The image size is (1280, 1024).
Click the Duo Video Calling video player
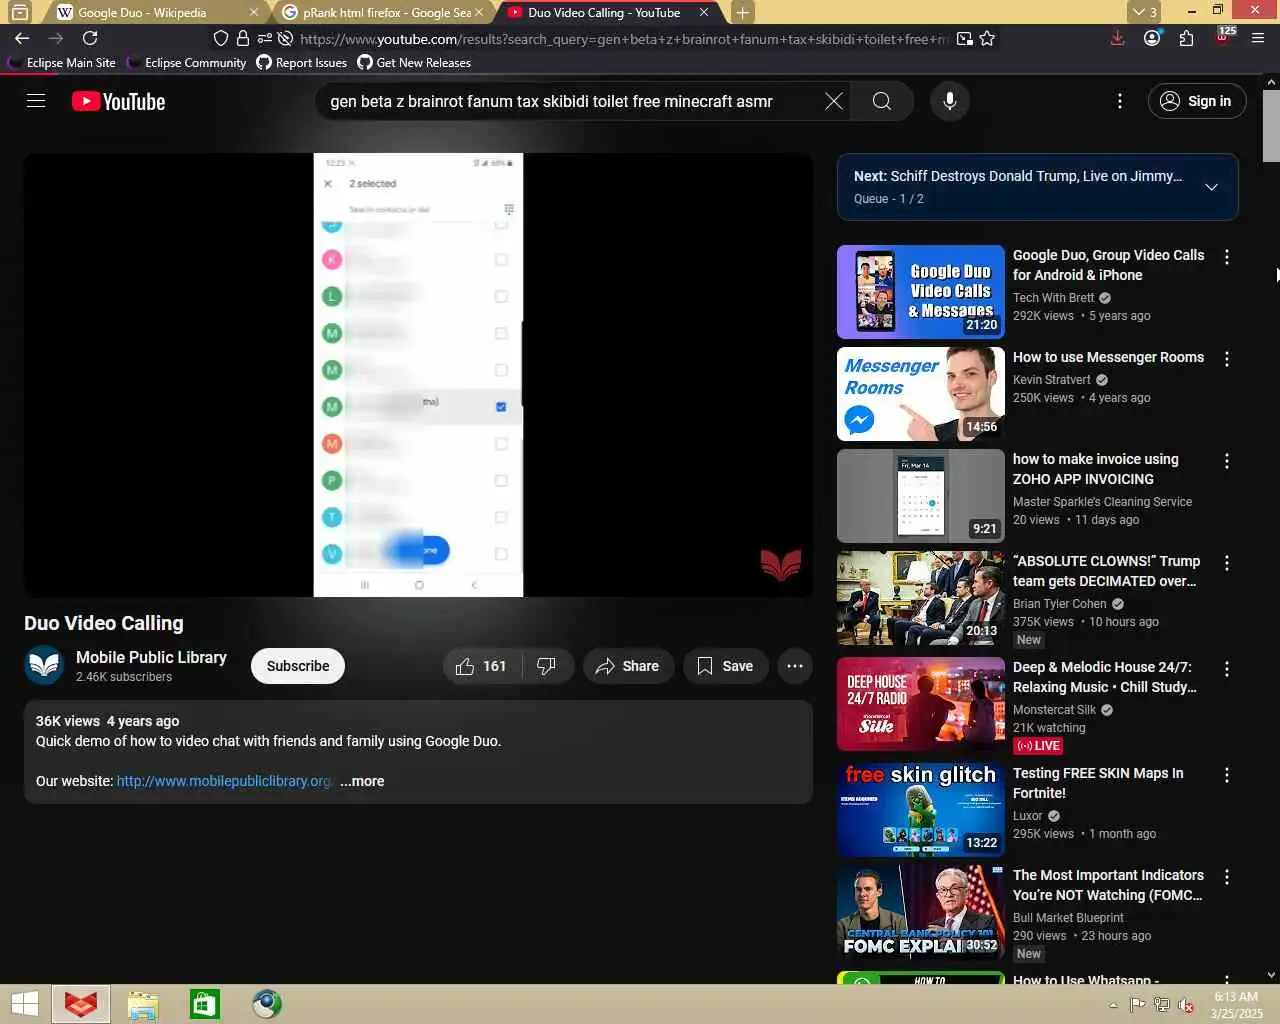point(418,375)
